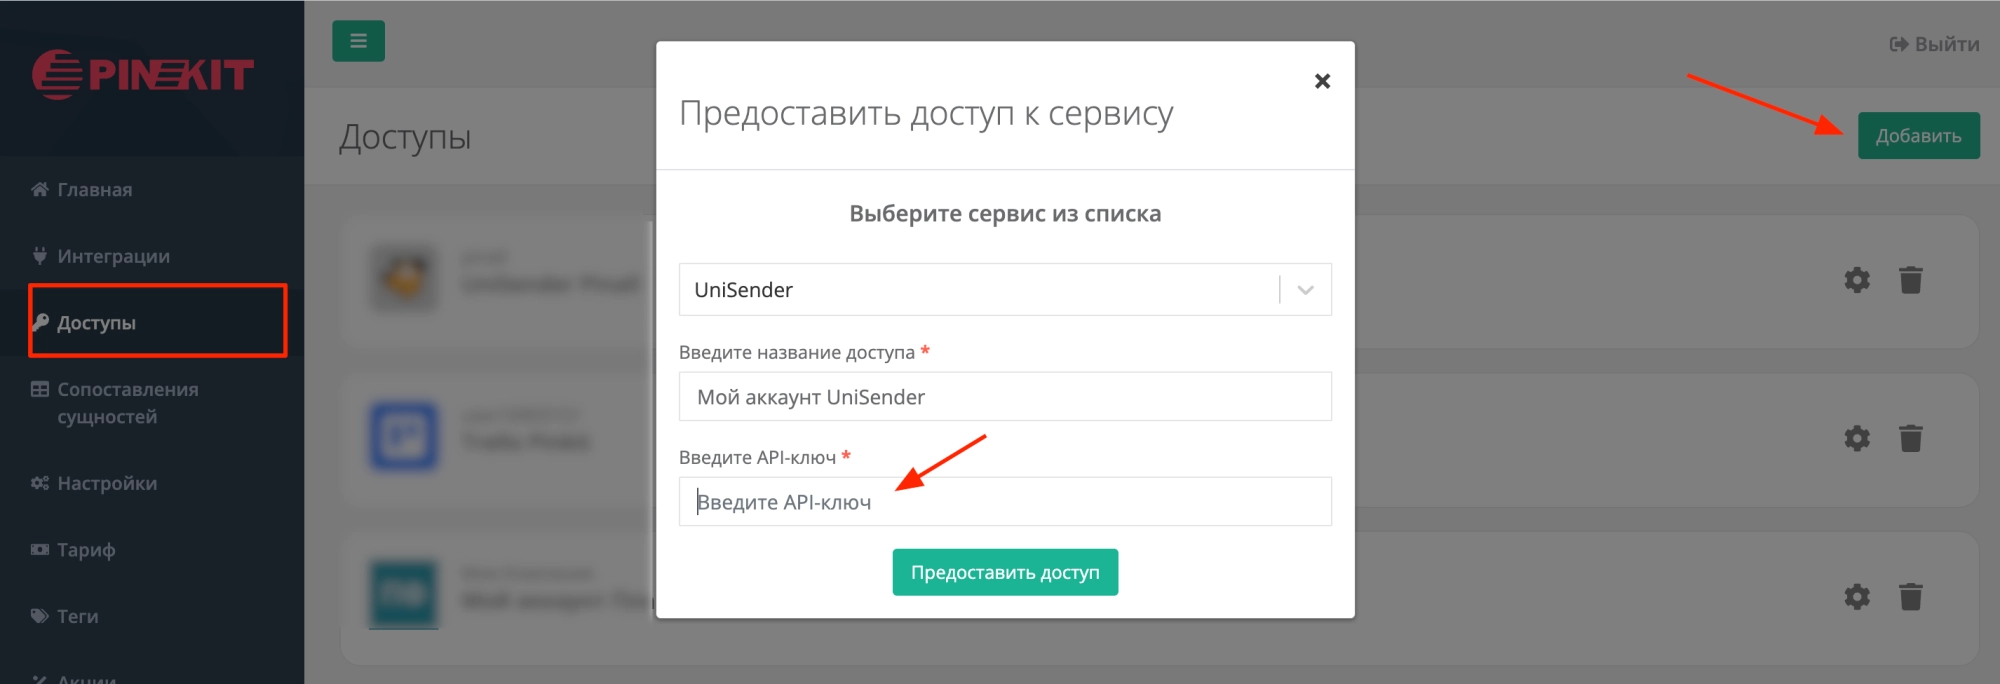Focus the access name input field
This screenshot has width=2000, height=684.
(x=1004, y=397)
